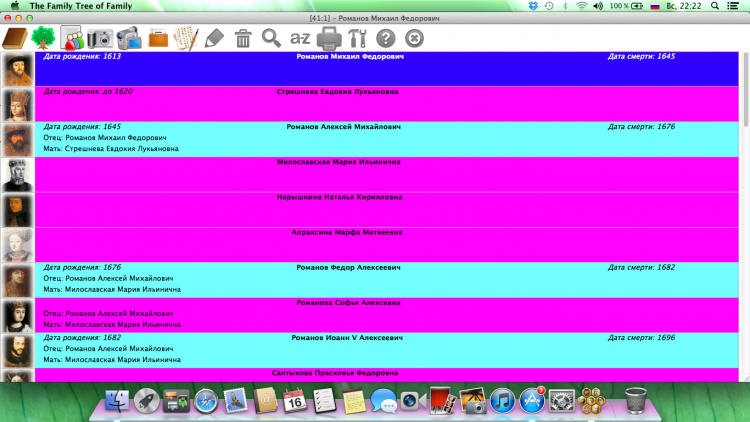Image resolution: width=750 pixels, height=422 pixels.
Task: Click the portrait of Романов Иоанн V Алексеевич
Action: click(18, 351)
